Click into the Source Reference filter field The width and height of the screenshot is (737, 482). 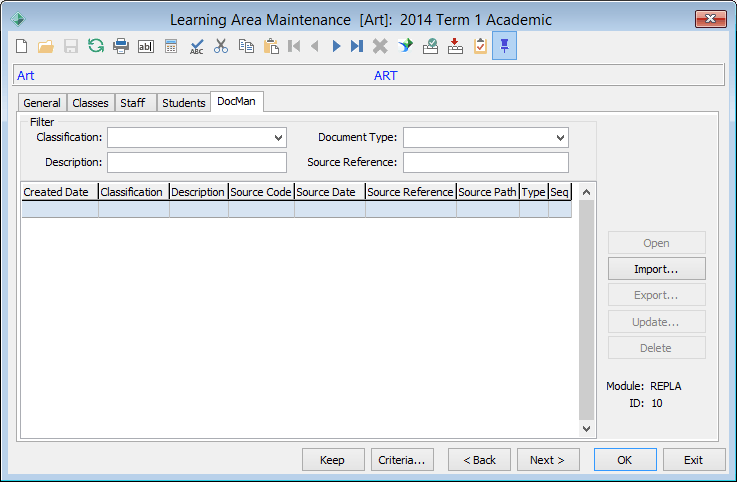tap(486, 163)
